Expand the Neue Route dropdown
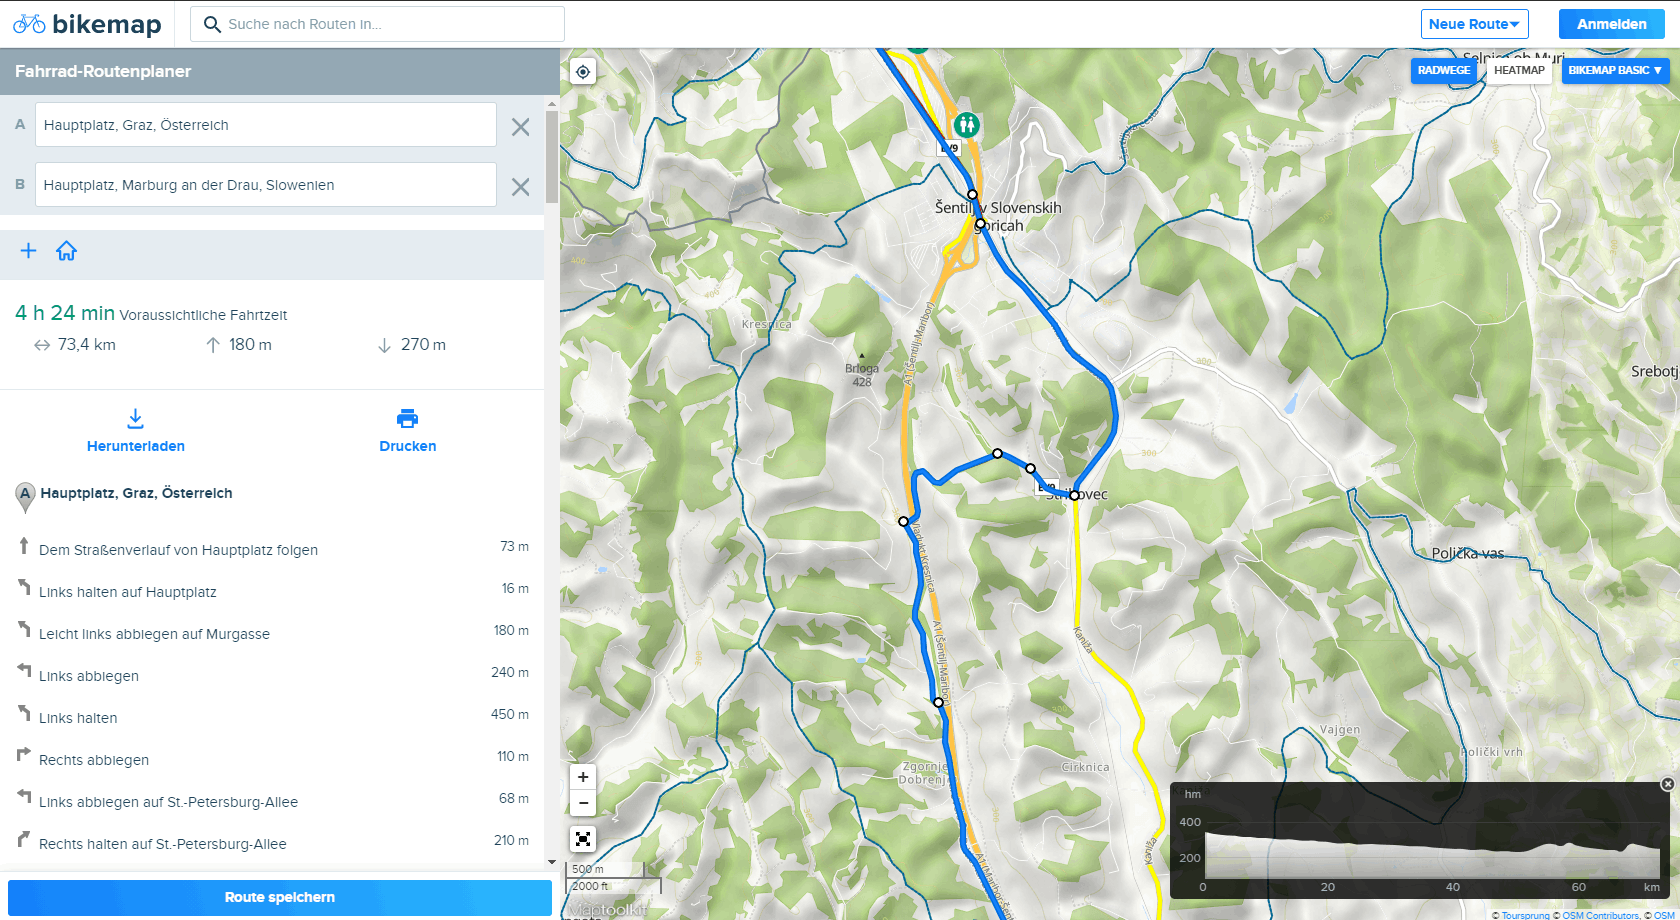The height and width of the screenshot is (920, 1680). click(1474, 24)
